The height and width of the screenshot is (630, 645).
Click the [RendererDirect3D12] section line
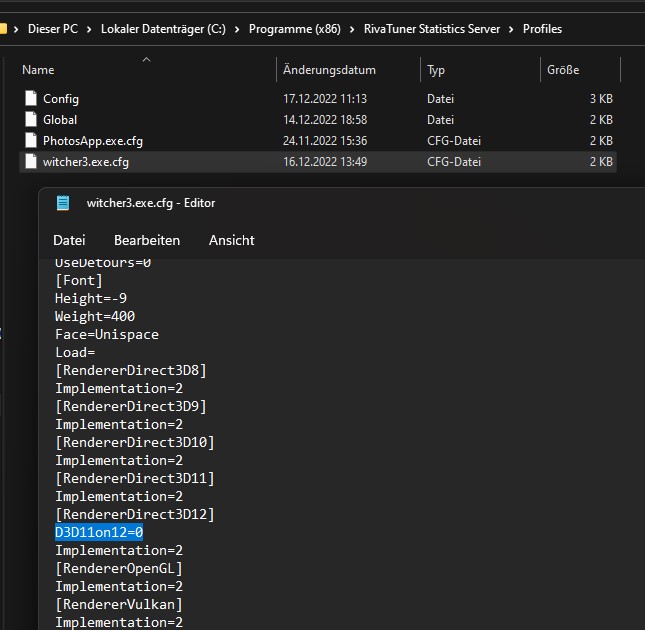tap(135, 514)
